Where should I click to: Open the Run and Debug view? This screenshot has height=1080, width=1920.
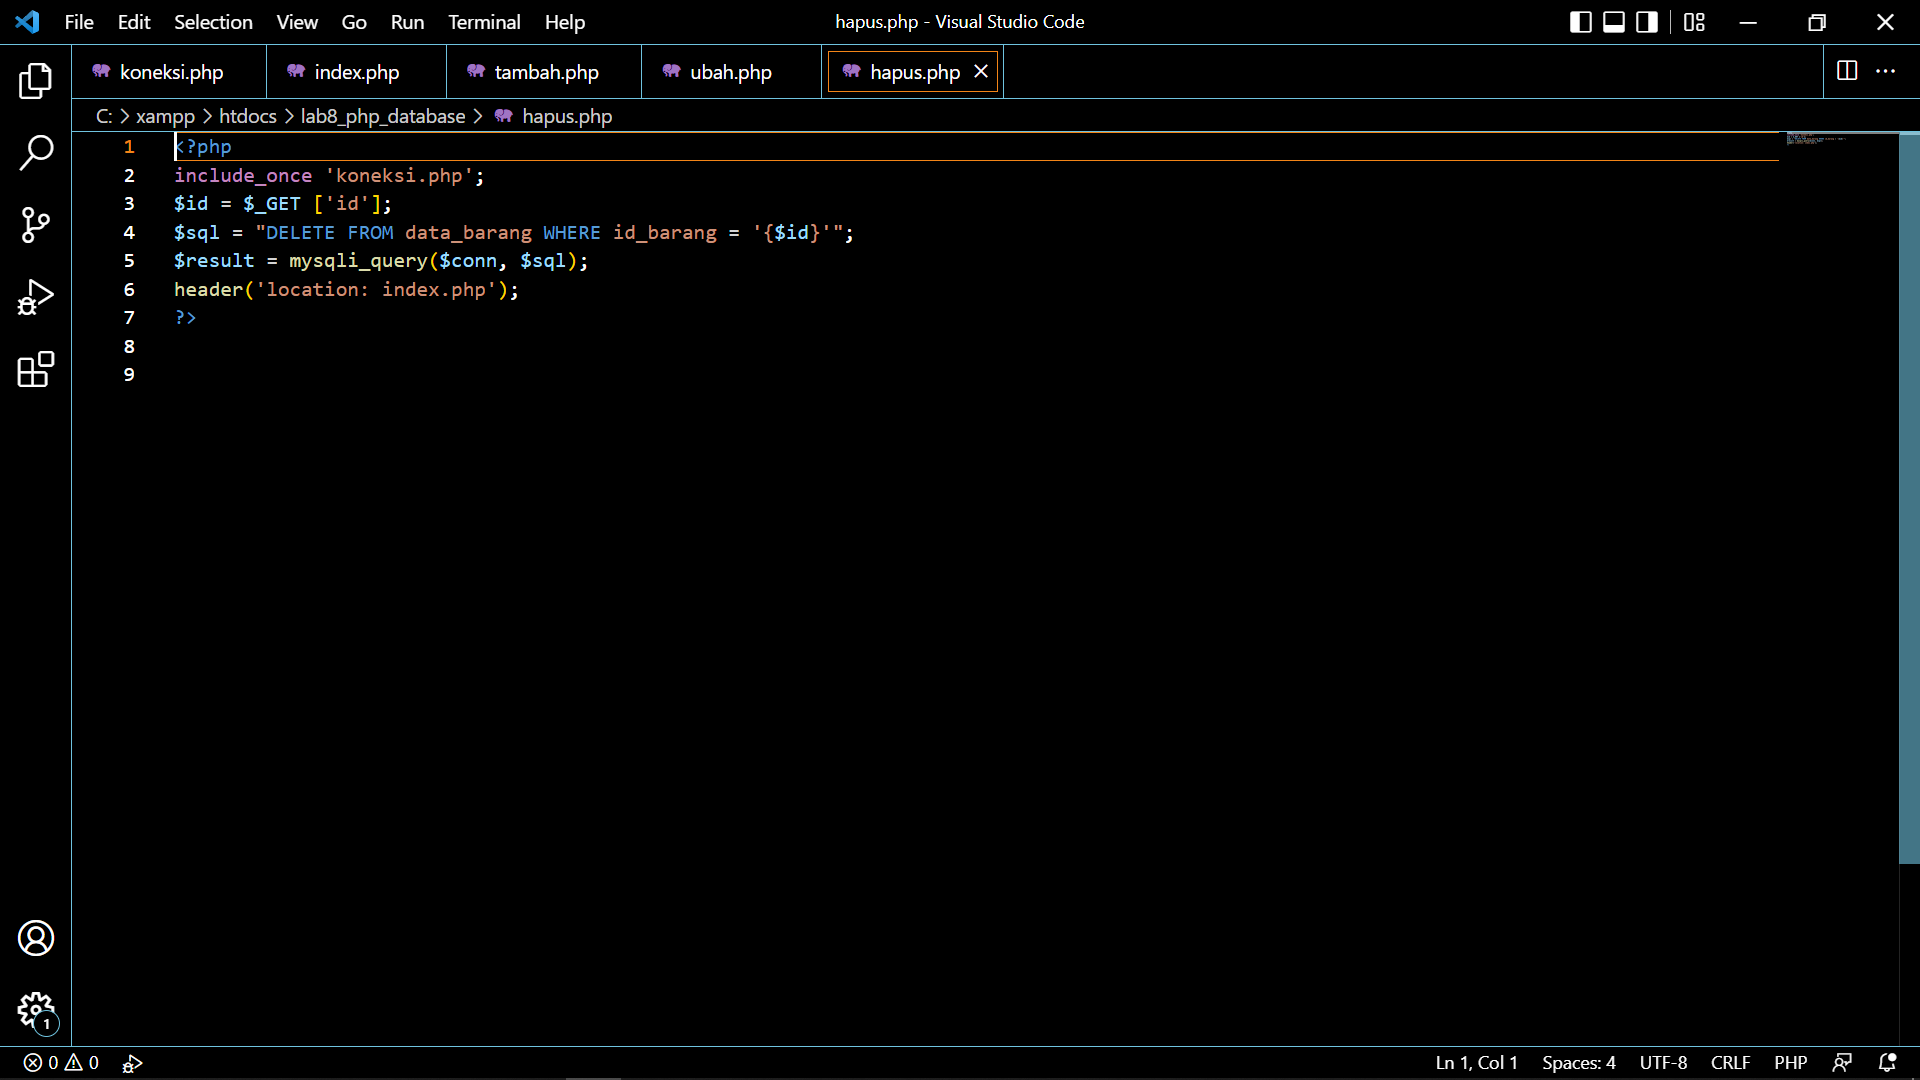coord(36,297)
